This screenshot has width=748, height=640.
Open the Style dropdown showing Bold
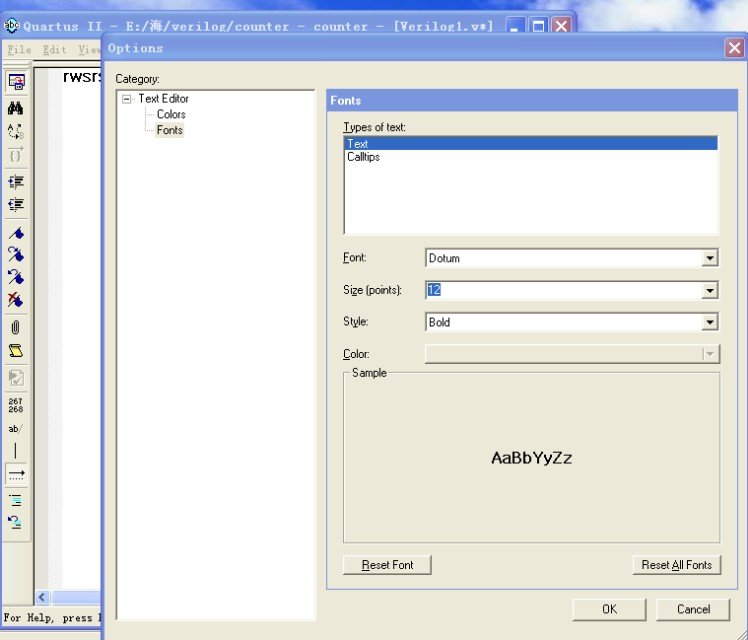709,322
